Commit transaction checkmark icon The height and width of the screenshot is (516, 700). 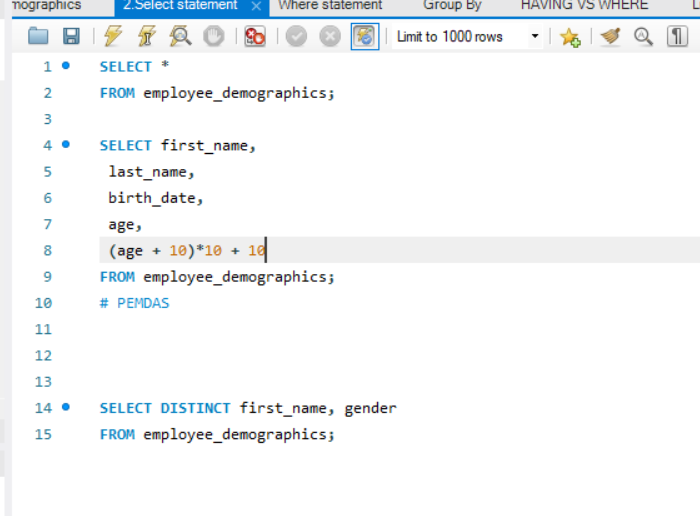tap(296, 36)
